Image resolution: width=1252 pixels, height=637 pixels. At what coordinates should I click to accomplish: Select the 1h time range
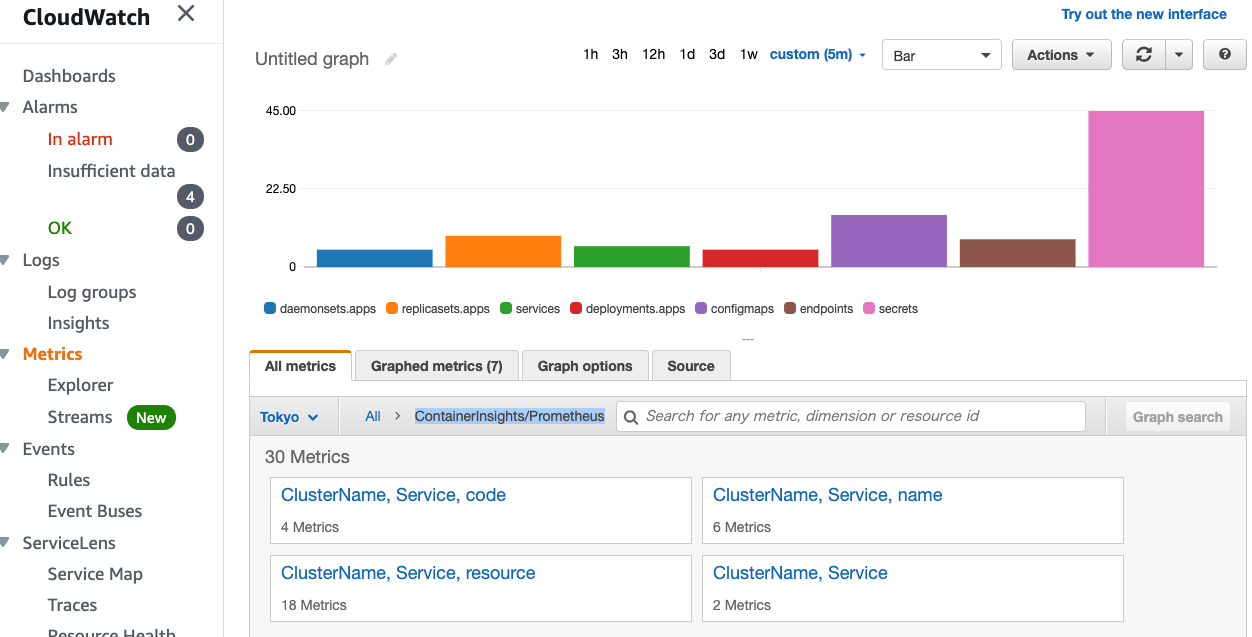(x=591, y=54)
